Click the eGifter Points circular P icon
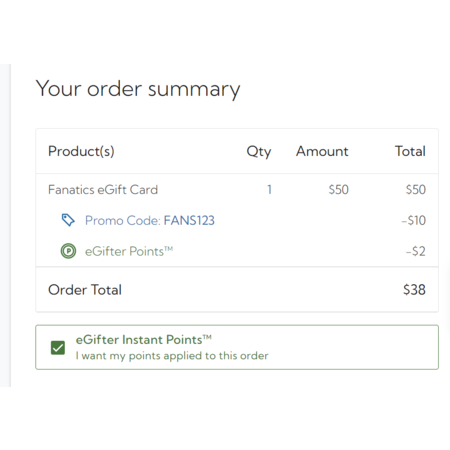The image size is (450, 450). (68, 251)
